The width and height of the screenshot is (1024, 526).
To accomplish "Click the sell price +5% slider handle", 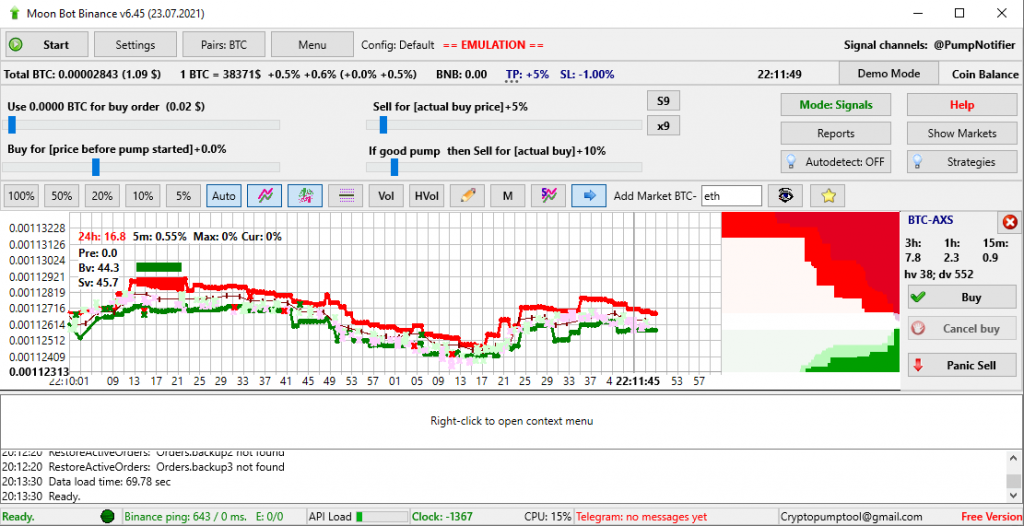I will [x=383, y=124].
